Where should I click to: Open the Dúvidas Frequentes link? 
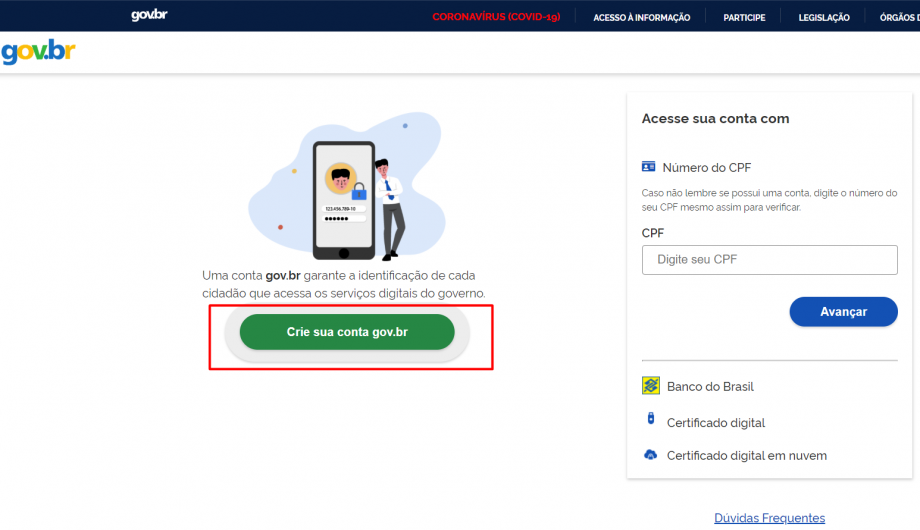(769, 518)
